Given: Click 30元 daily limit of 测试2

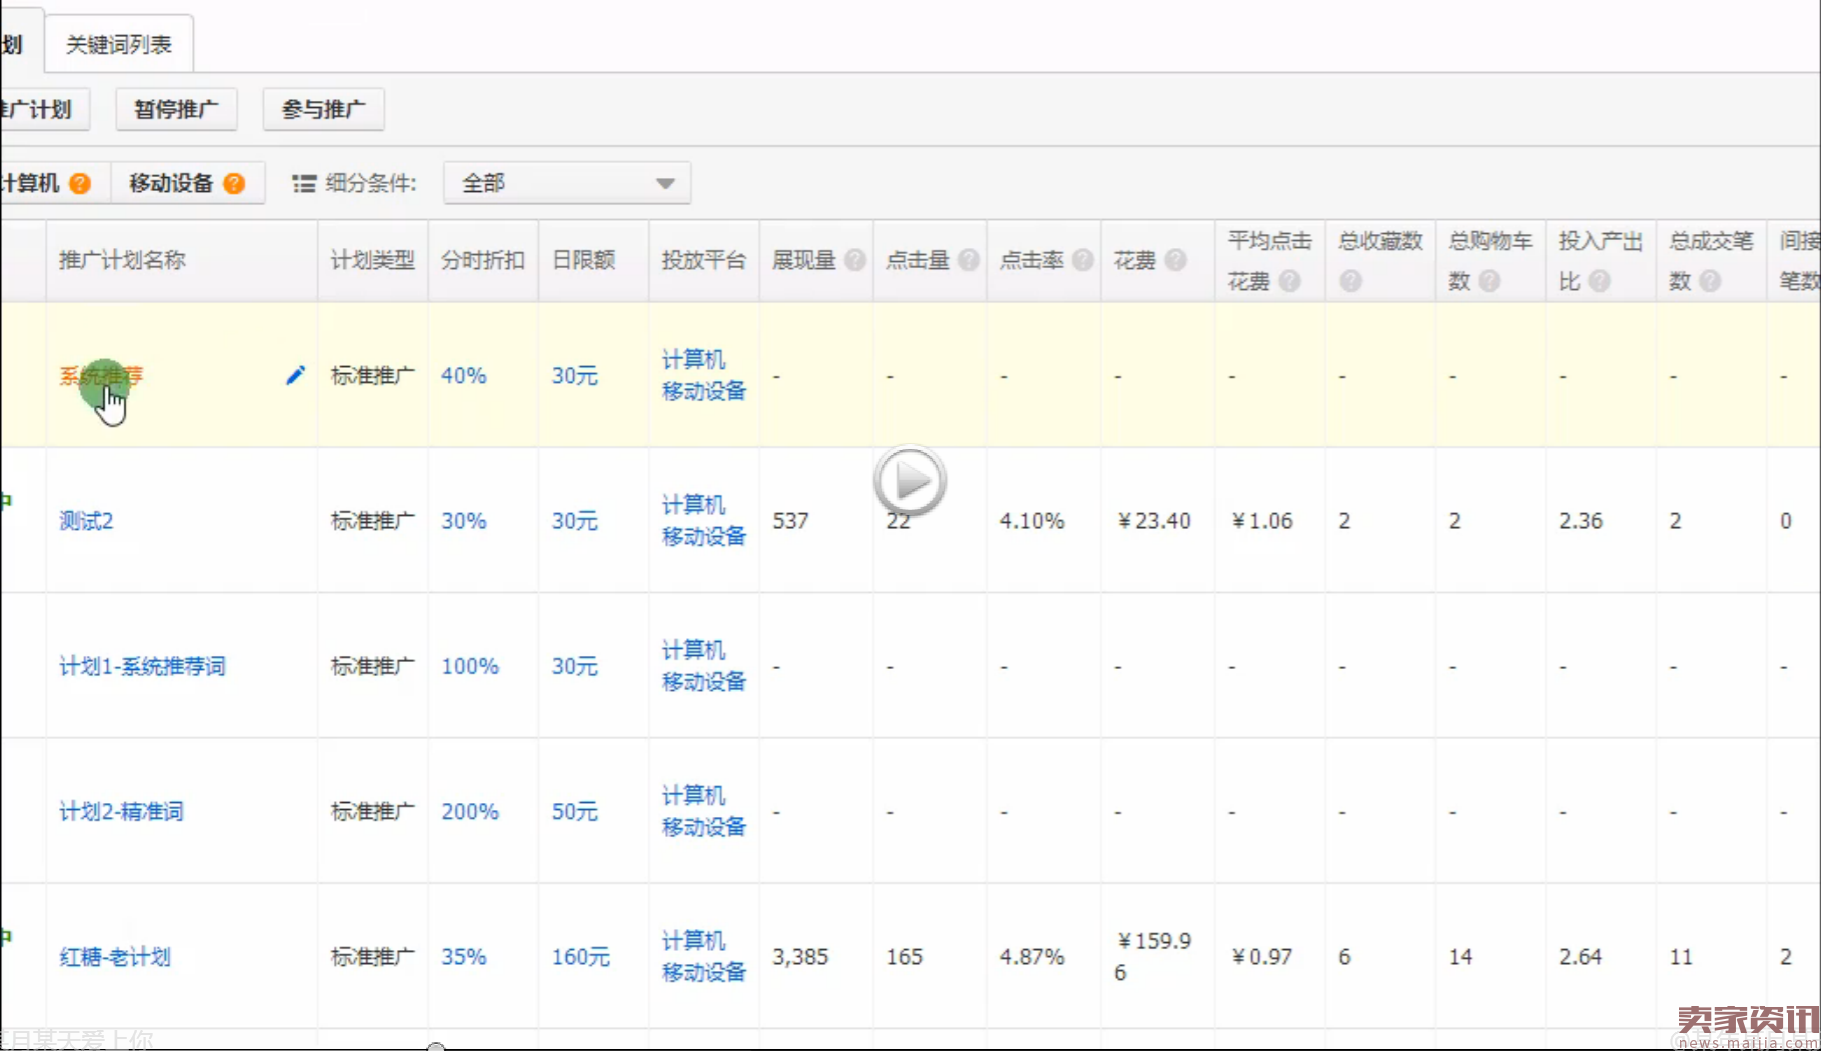Looking at the screenshot, I should click(575, 521).
